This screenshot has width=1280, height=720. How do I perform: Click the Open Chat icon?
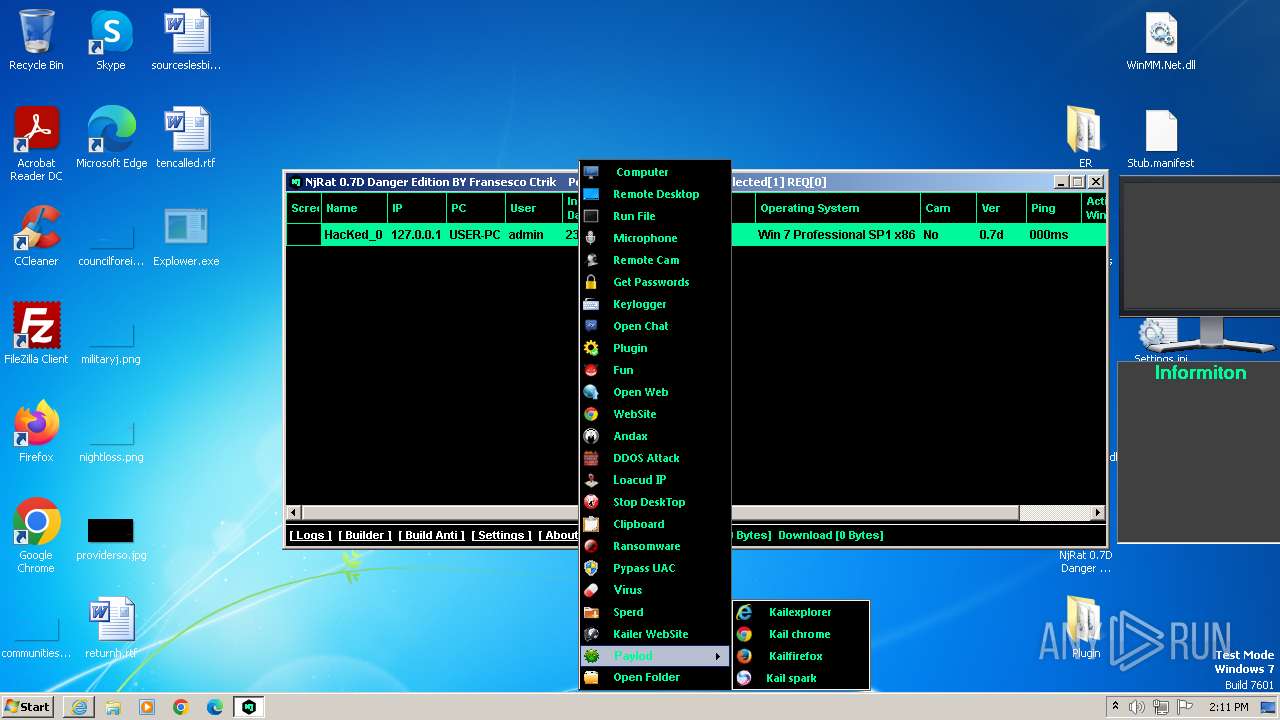(591, 326)
